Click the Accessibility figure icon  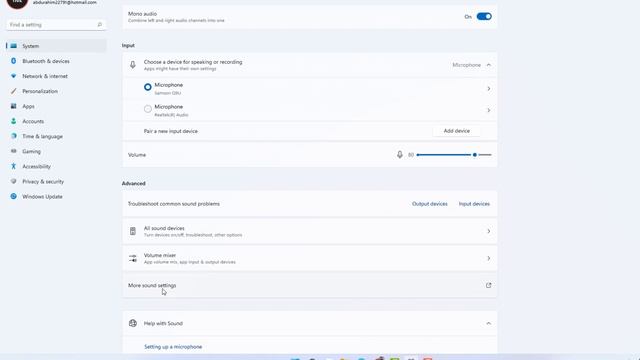13,166
